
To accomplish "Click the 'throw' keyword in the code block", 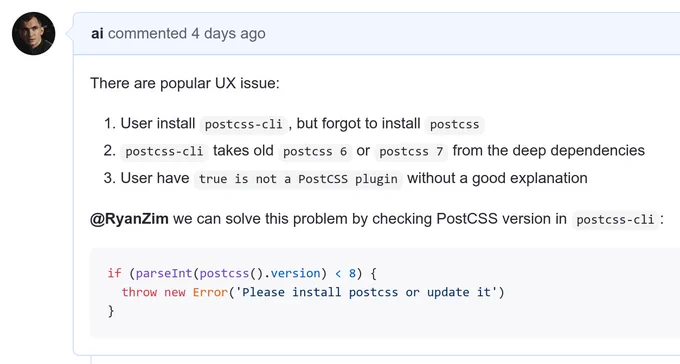I will coord(139,292).
